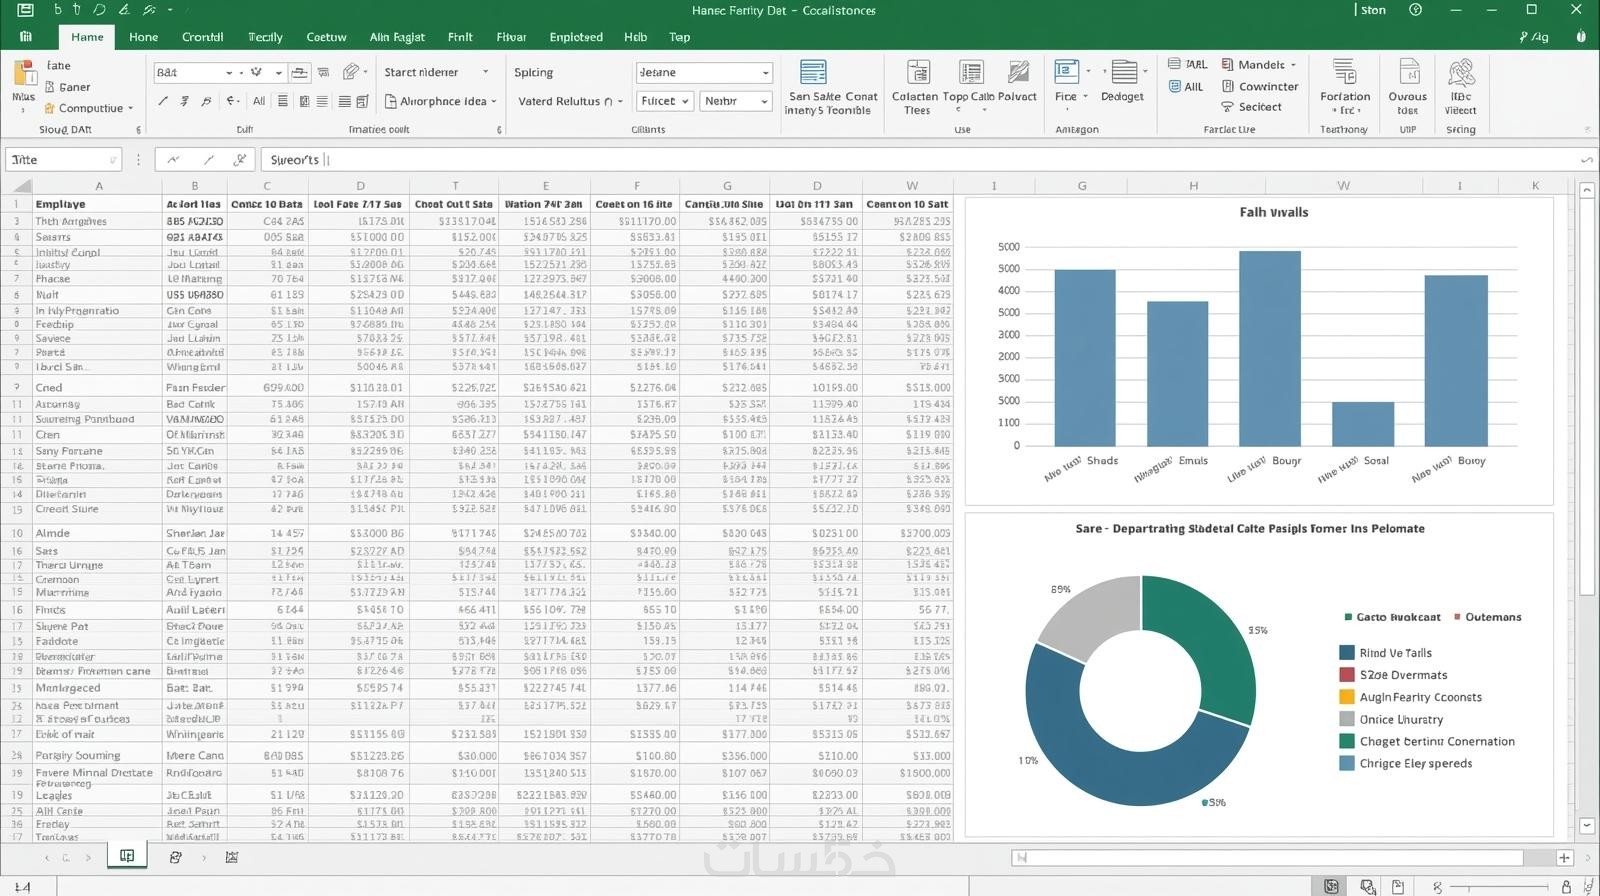The height and width of the screenshot is (896, 1600).
Task: Click the Dedoget ribbon icon
Action: (1124, 72)
